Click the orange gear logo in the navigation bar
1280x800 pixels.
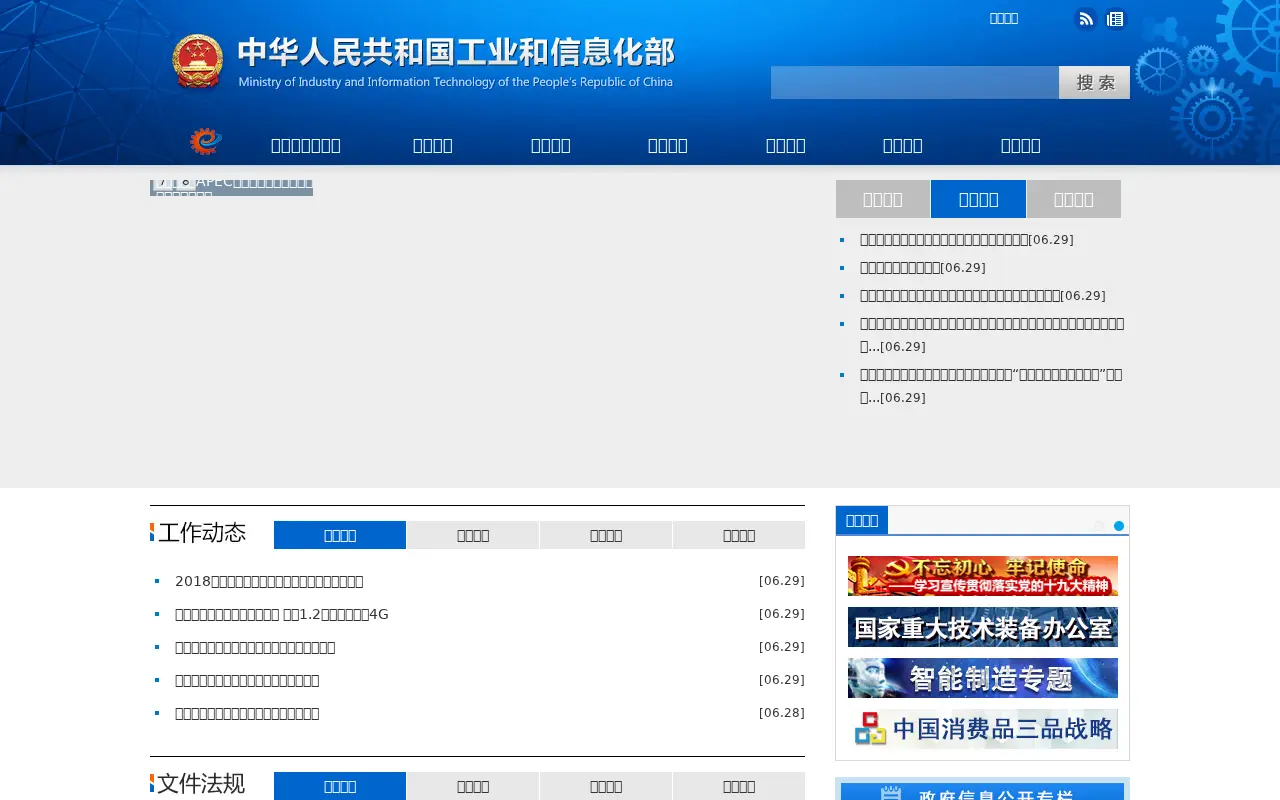point(206,142)
